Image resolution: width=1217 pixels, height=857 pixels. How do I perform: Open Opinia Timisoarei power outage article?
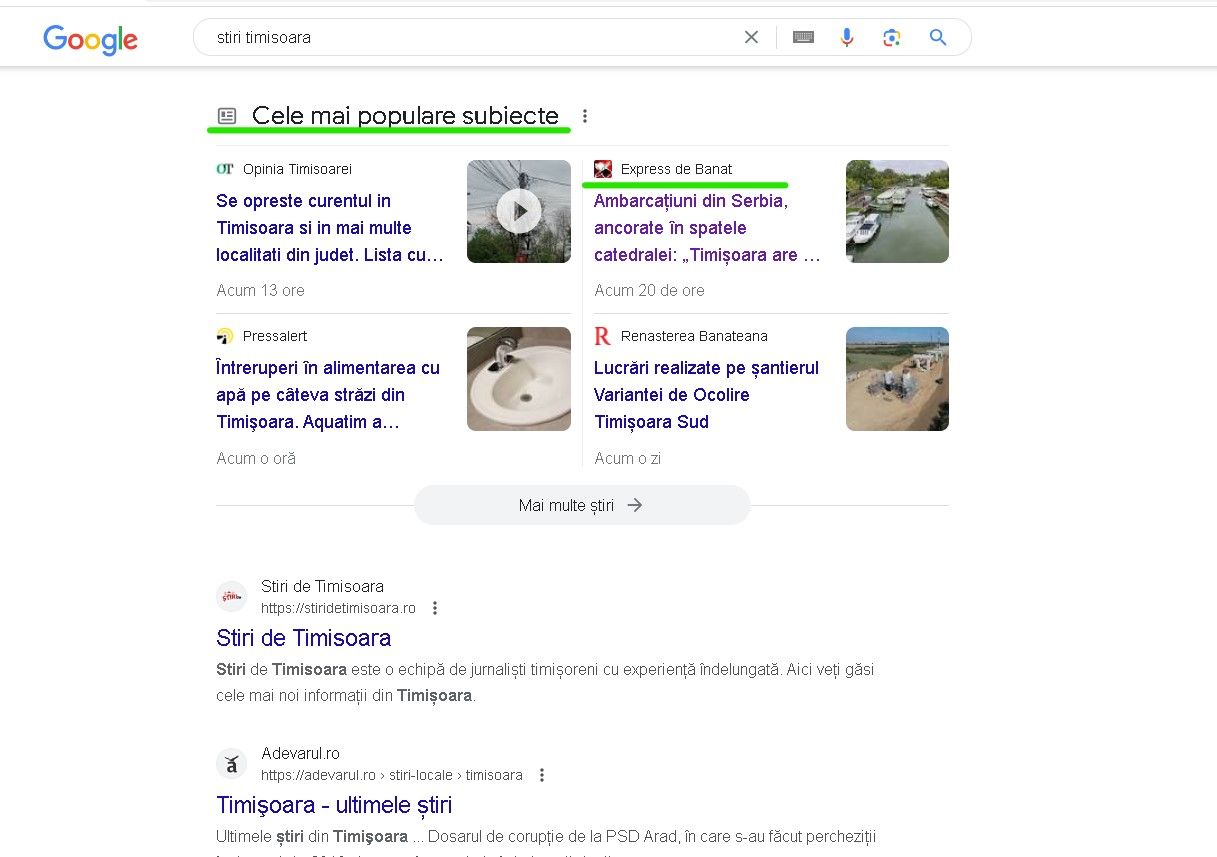(x=330, y=228)
